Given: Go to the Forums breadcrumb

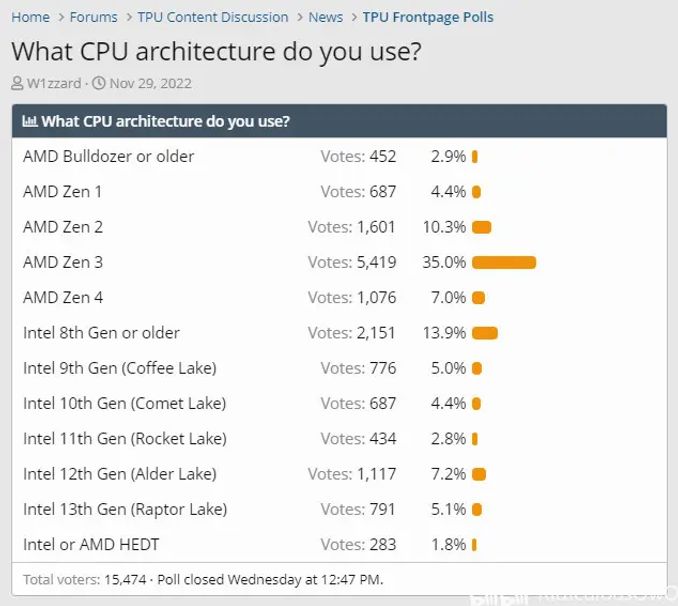Looking at the screenshot, I should tap(93, 17).
